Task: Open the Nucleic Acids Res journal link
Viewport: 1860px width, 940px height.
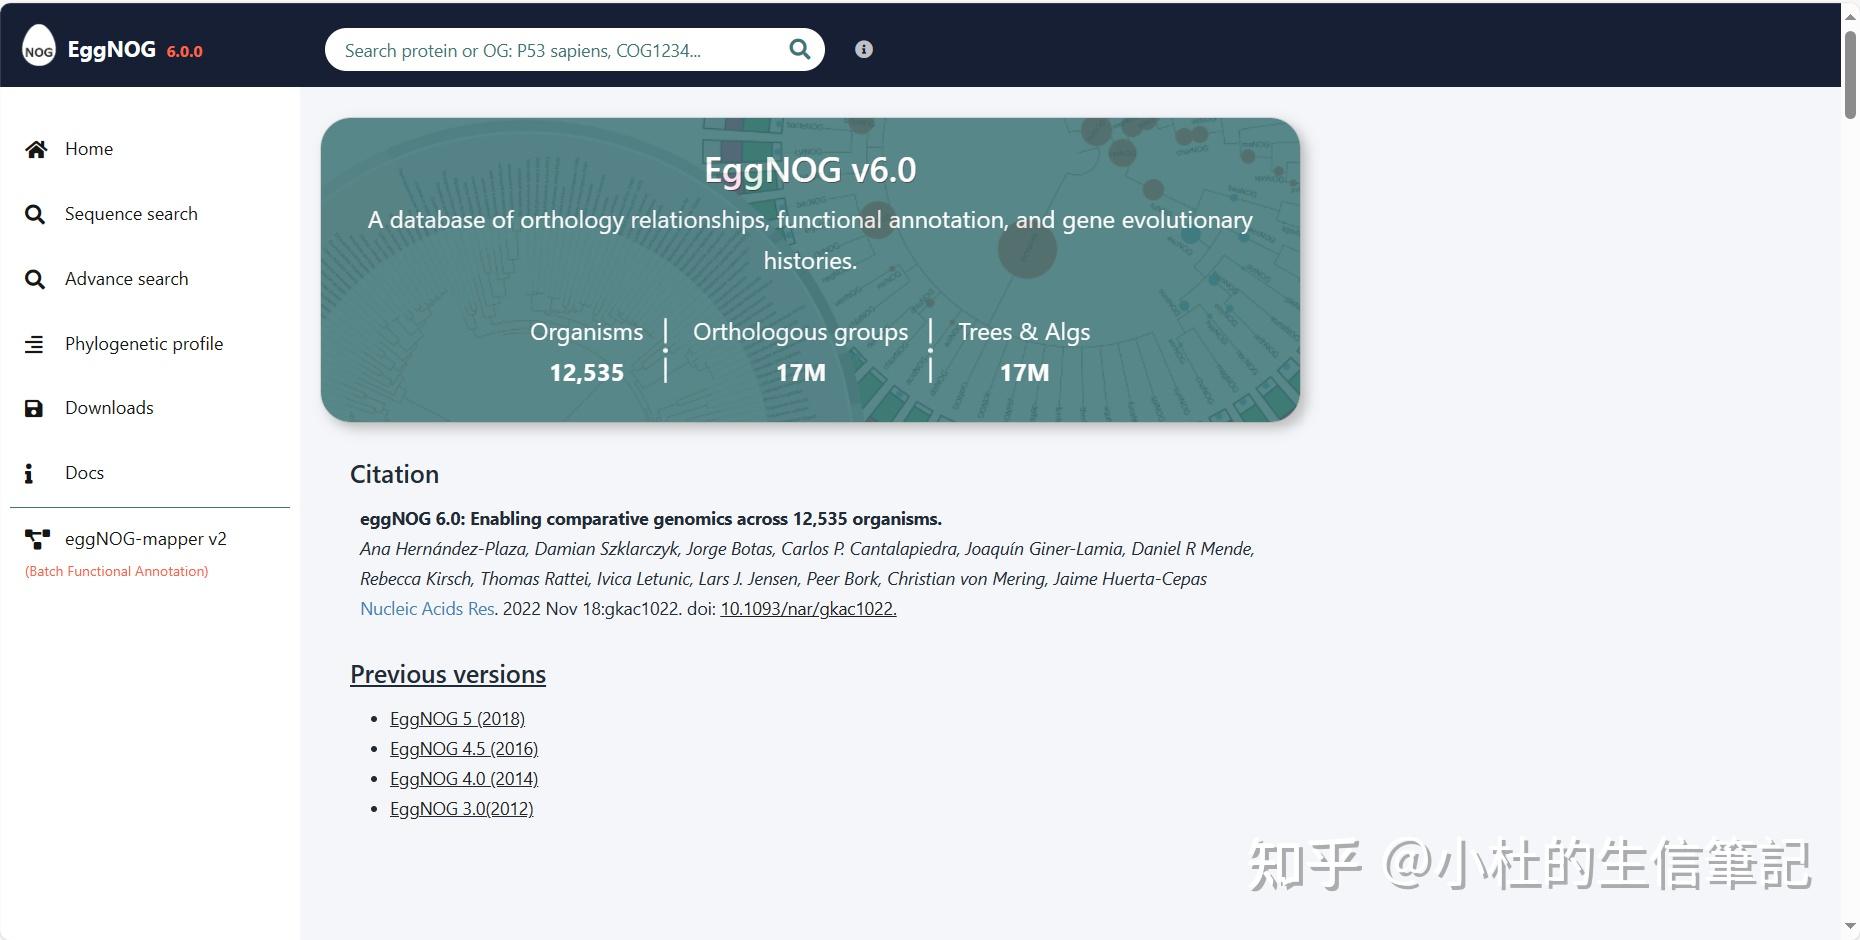Action: pyautogui.click(x=427, y=608)
